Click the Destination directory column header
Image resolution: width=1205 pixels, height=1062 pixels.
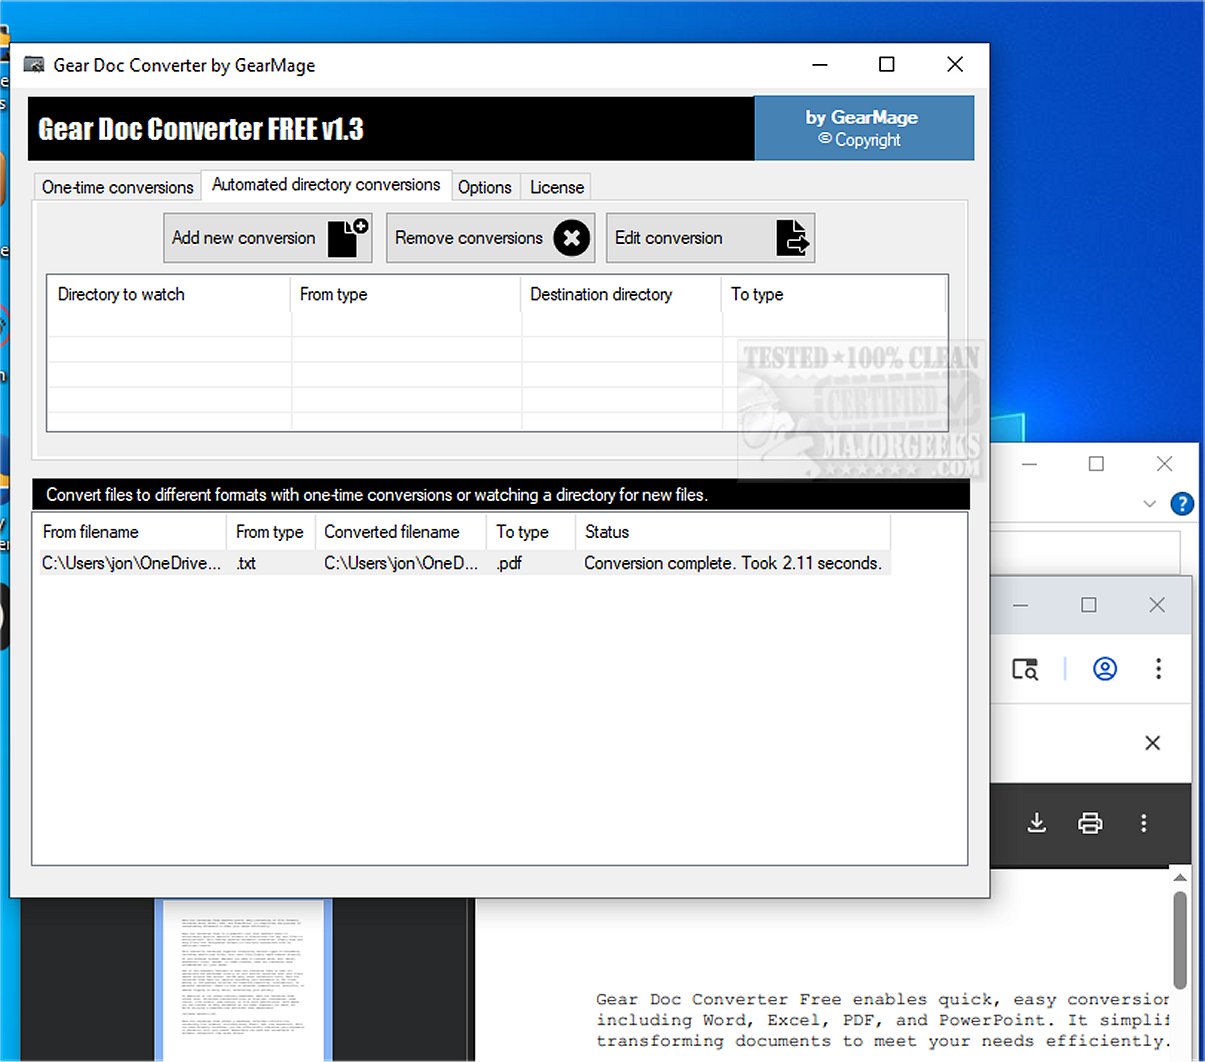[x=621, y=294]
